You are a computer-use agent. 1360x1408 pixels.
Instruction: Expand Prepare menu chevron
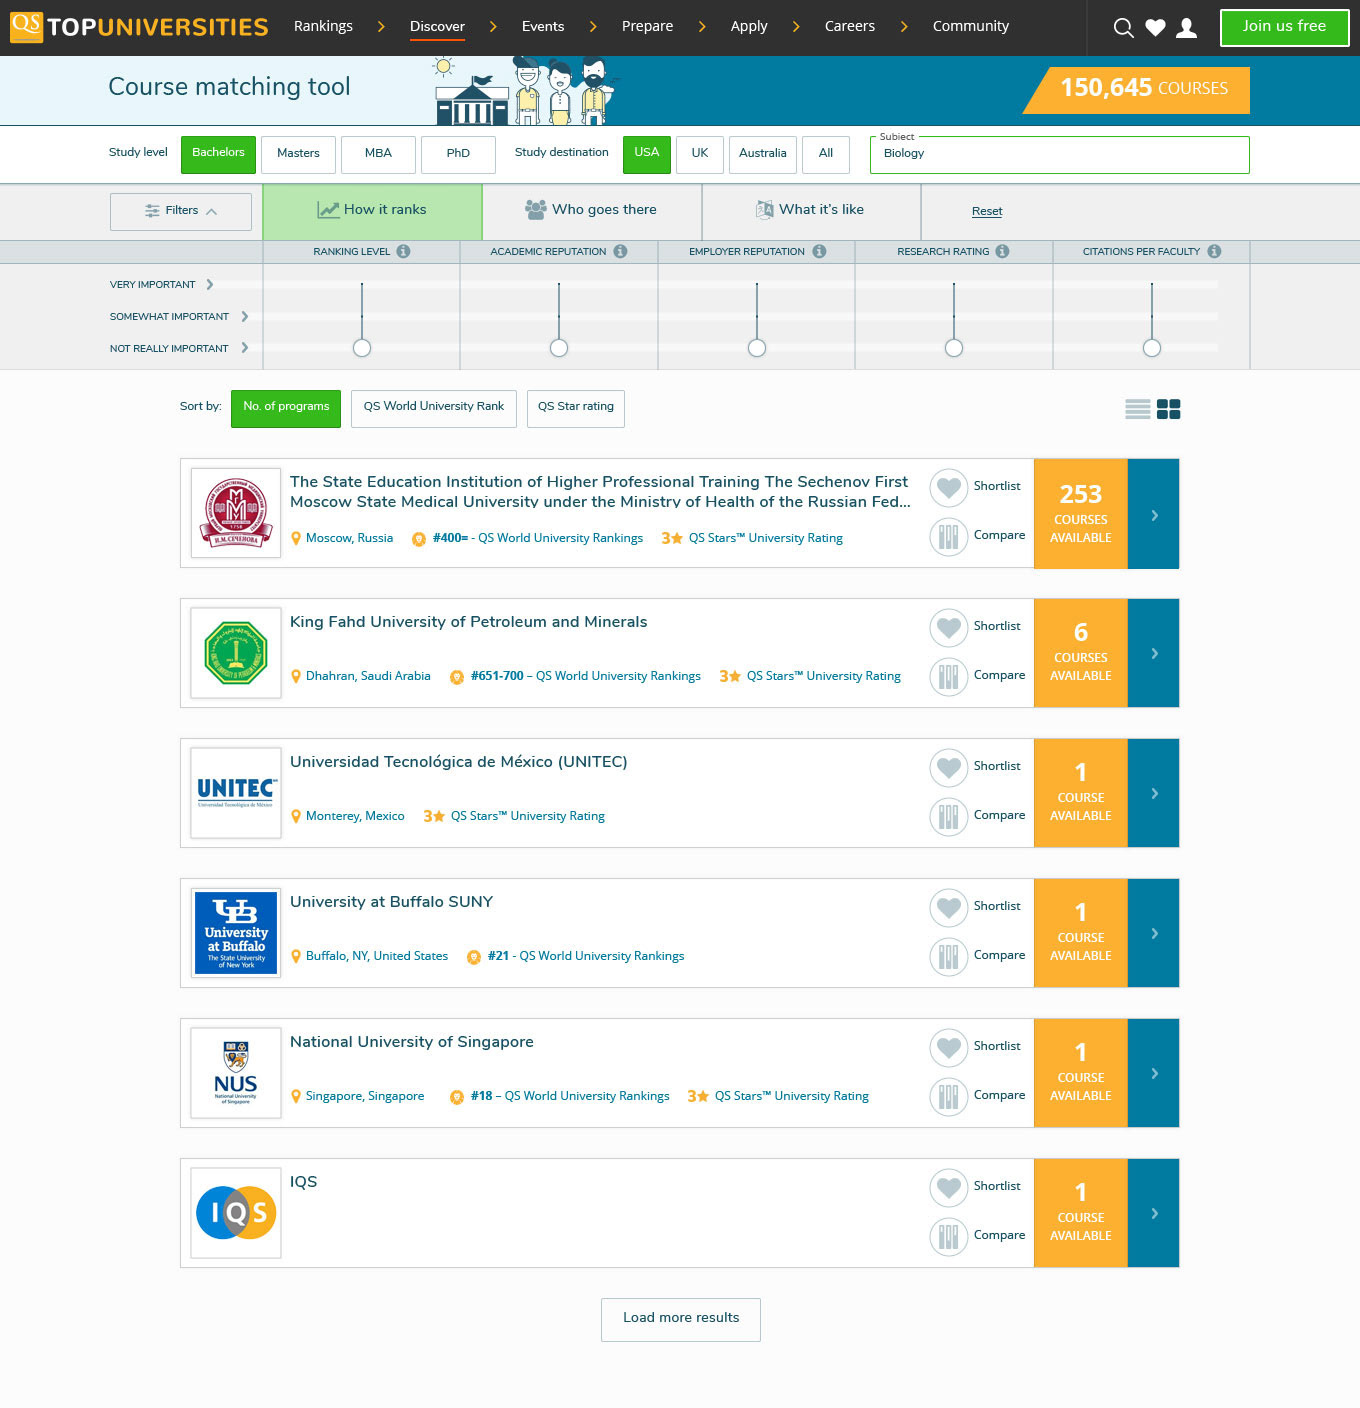tap(702, 27)
